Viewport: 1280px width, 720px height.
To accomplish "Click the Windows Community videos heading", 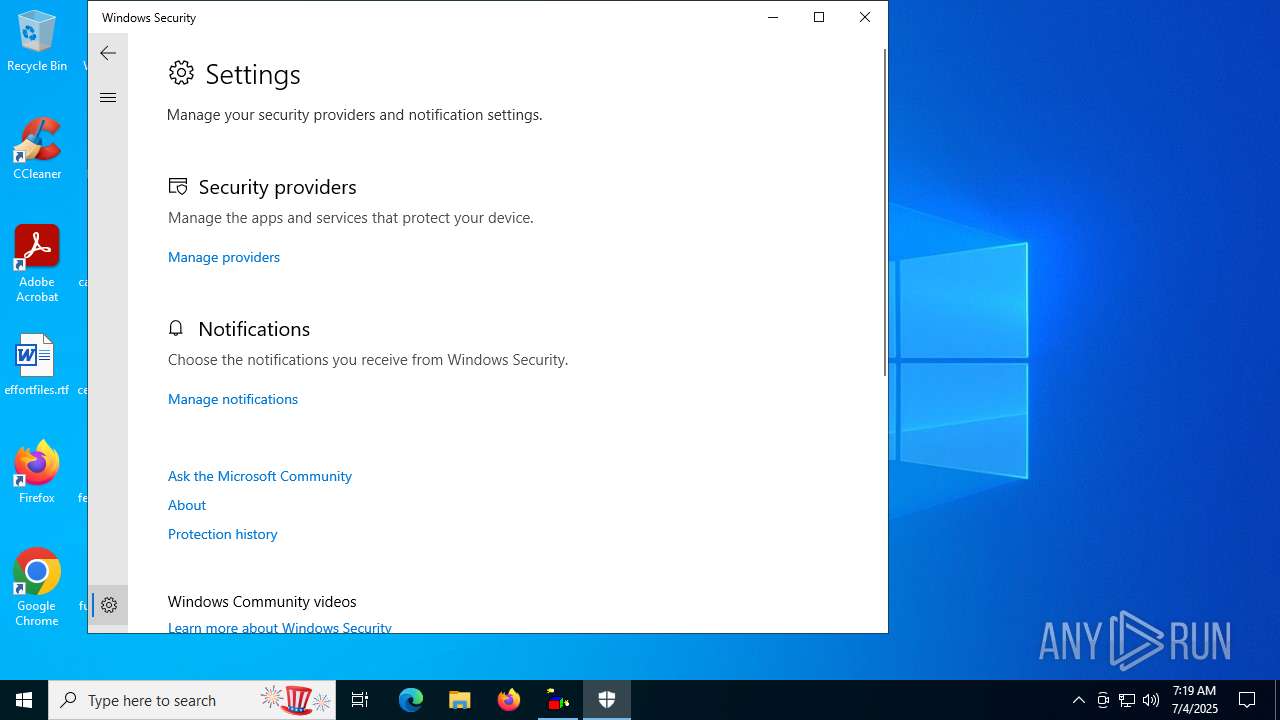I will 262,601.
